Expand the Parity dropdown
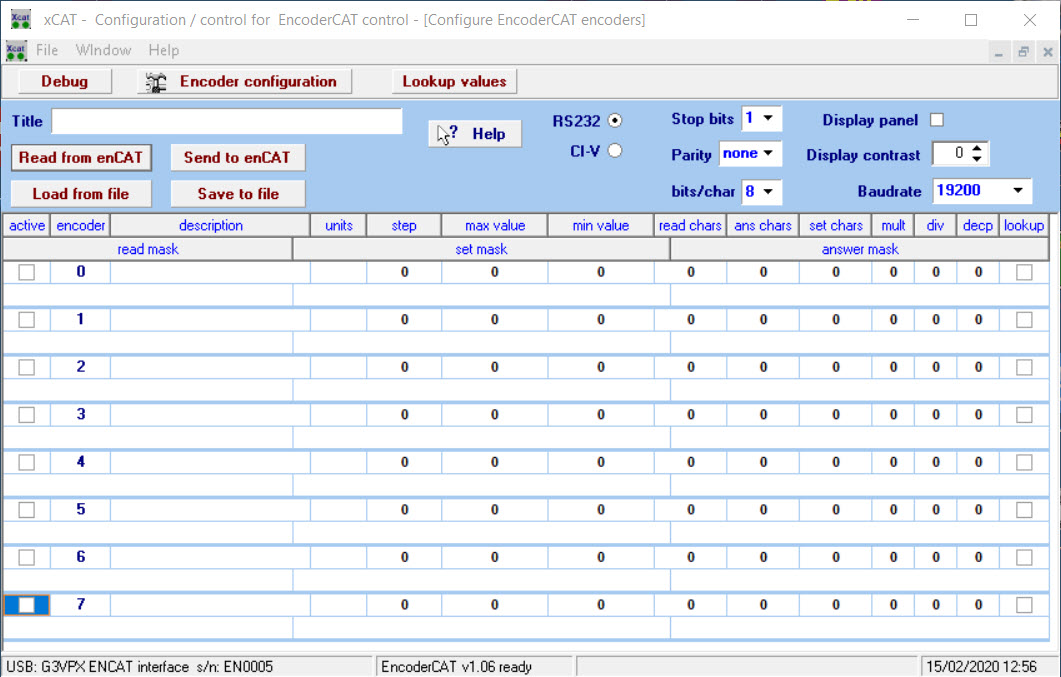This screenshot has height=677, width=1061. point(768,154)
